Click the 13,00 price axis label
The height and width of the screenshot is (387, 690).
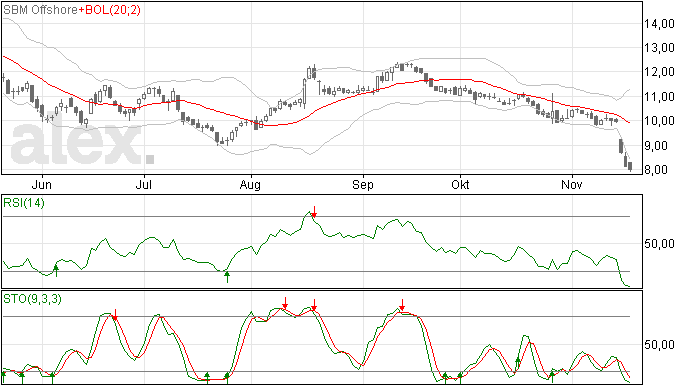659,48
